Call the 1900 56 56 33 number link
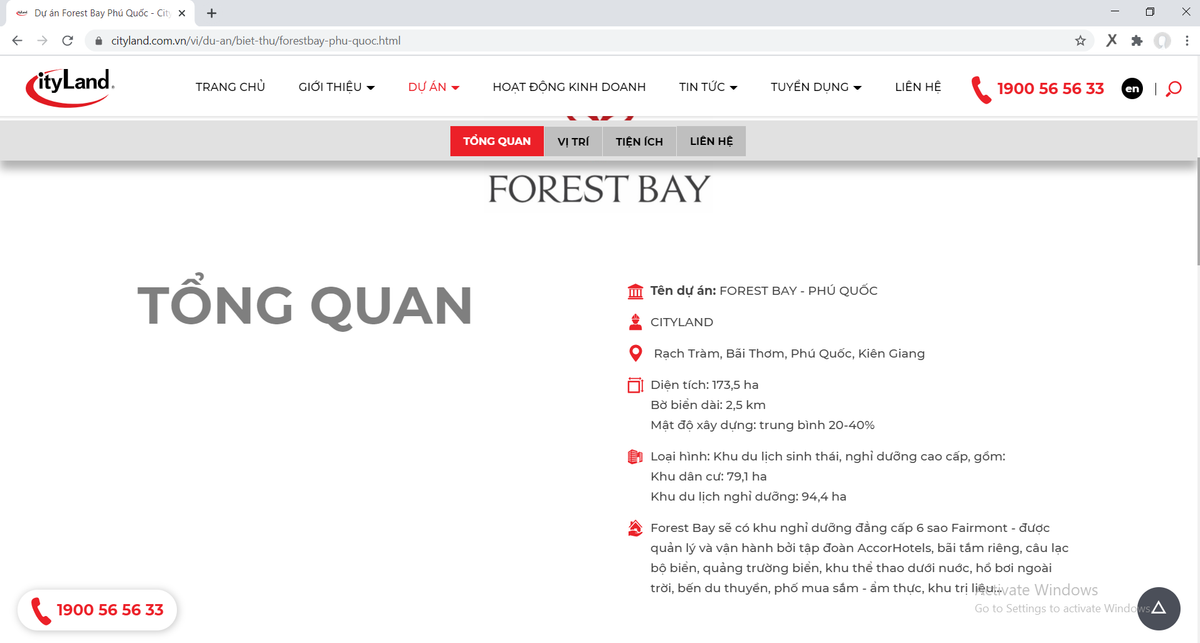 (1050, 88)
